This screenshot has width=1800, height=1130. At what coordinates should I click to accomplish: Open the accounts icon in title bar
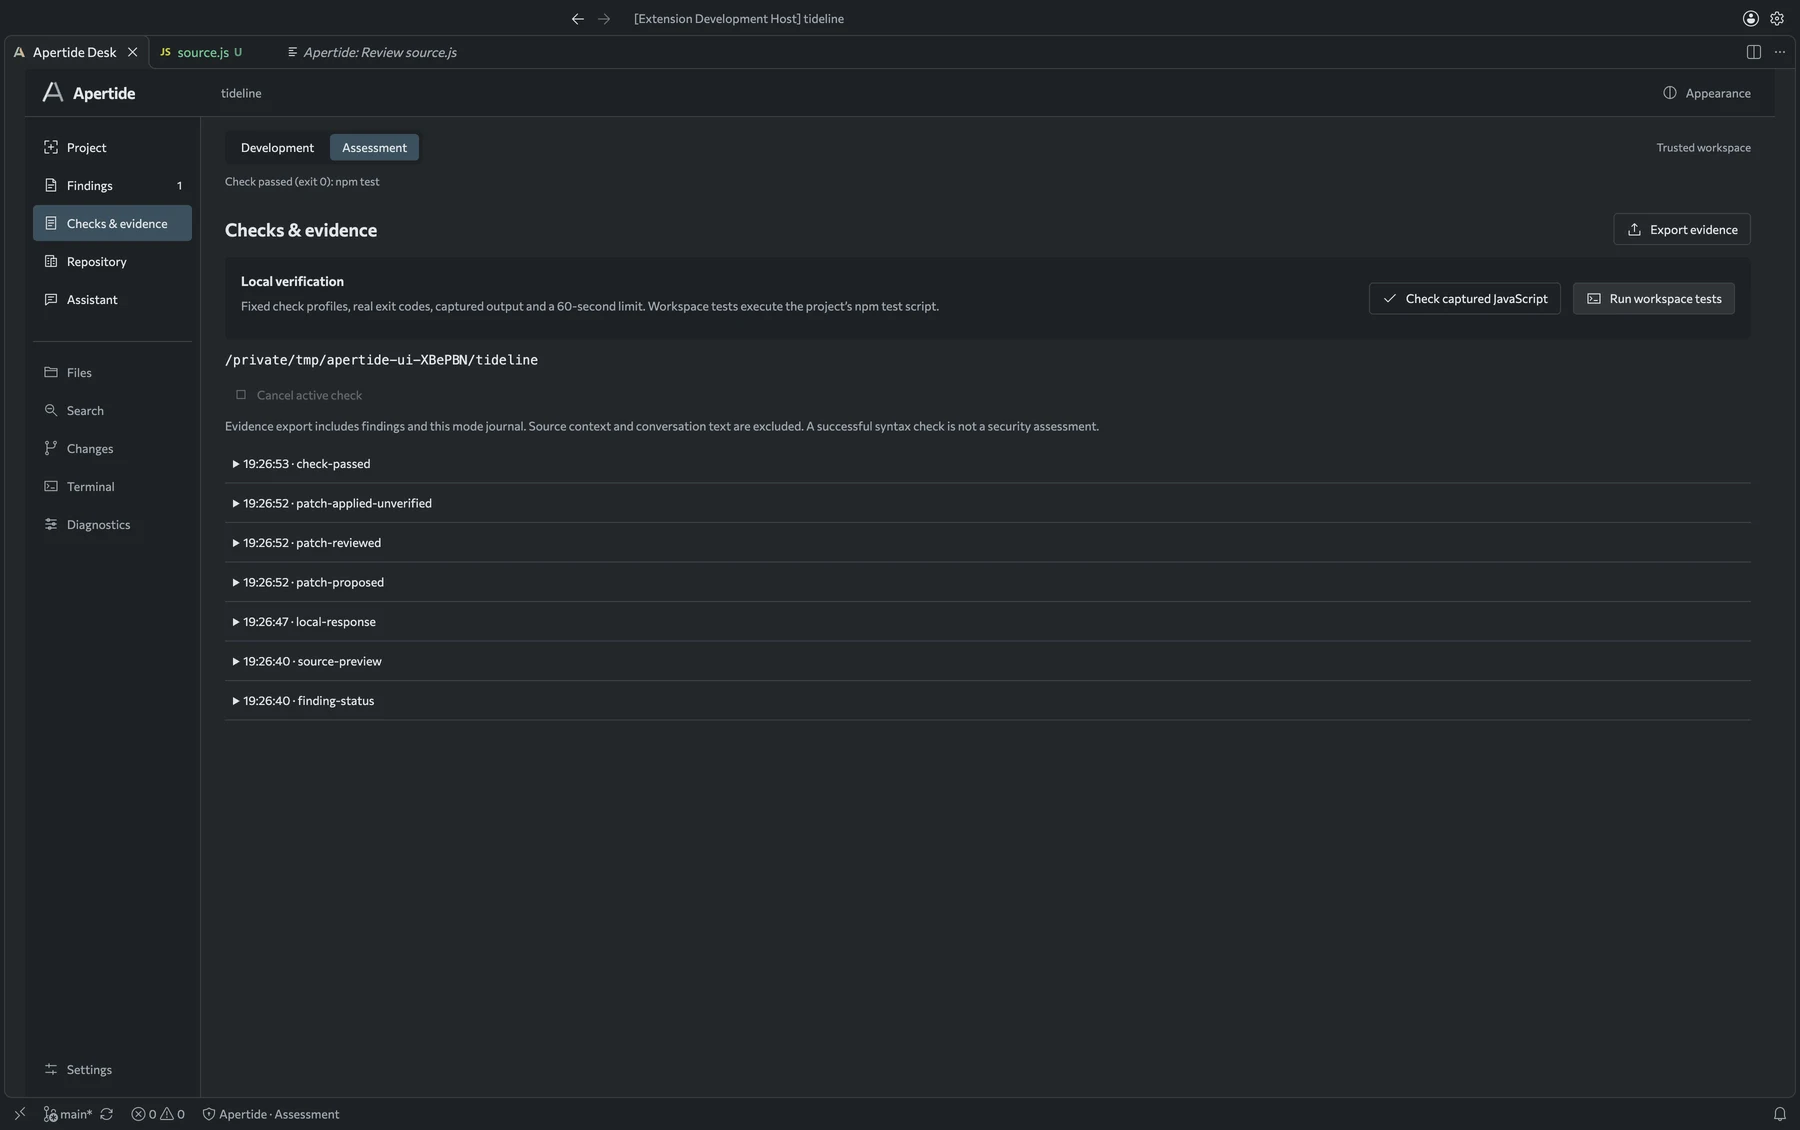pos(1751,18)
